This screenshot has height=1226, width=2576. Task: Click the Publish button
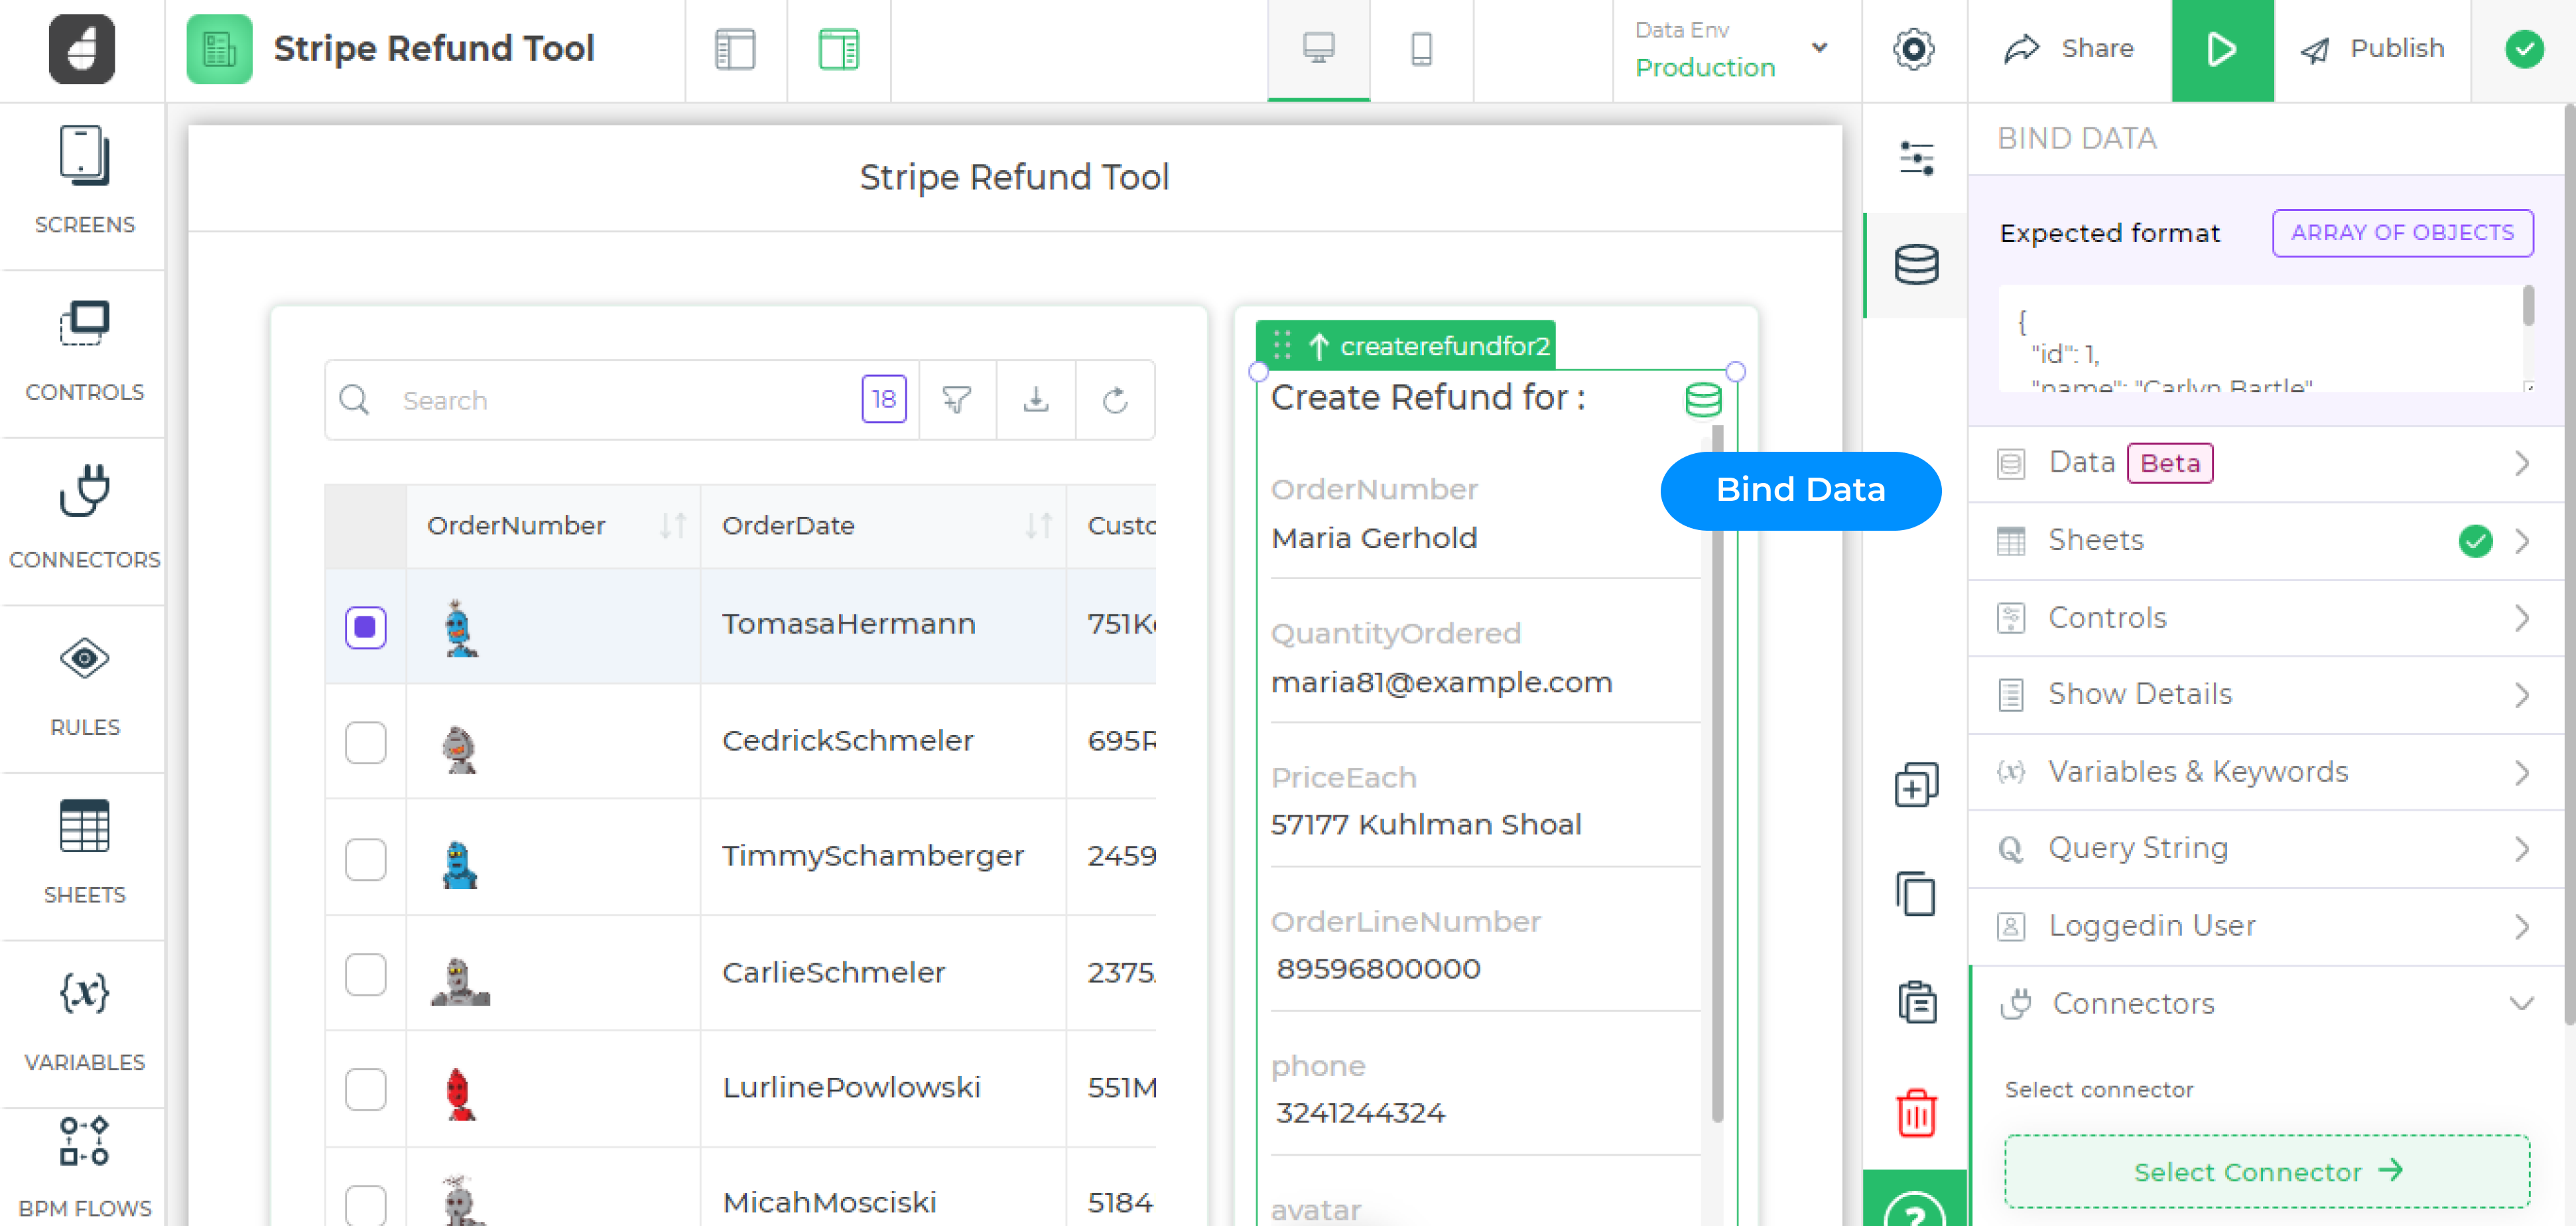2372,49
